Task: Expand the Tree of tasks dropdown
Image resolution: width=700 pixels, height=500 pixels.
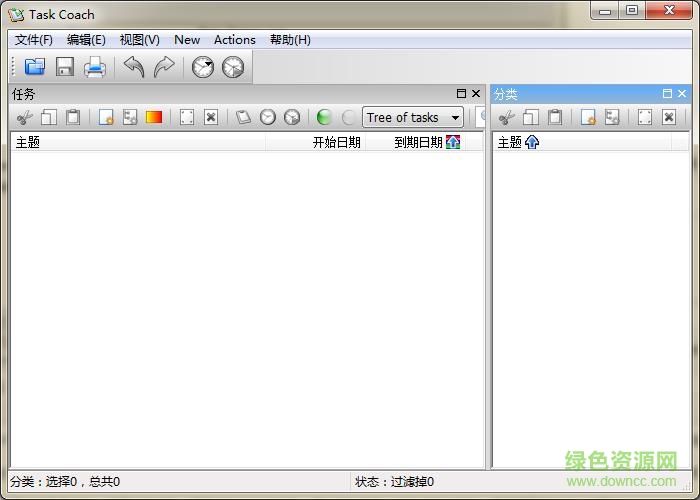Action: tap(413, 117)
